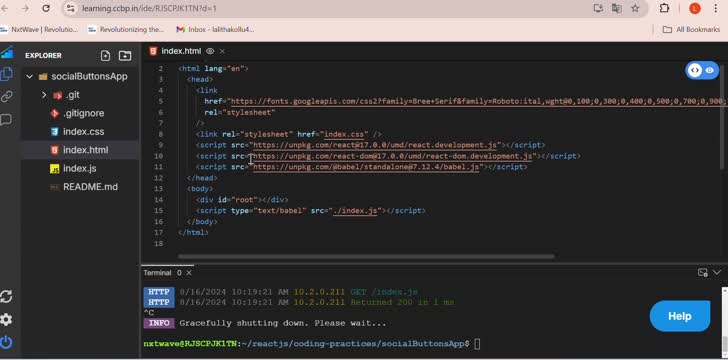
Task: Click the New Folder icon in Explorer
Action: [x=125, y=56]
